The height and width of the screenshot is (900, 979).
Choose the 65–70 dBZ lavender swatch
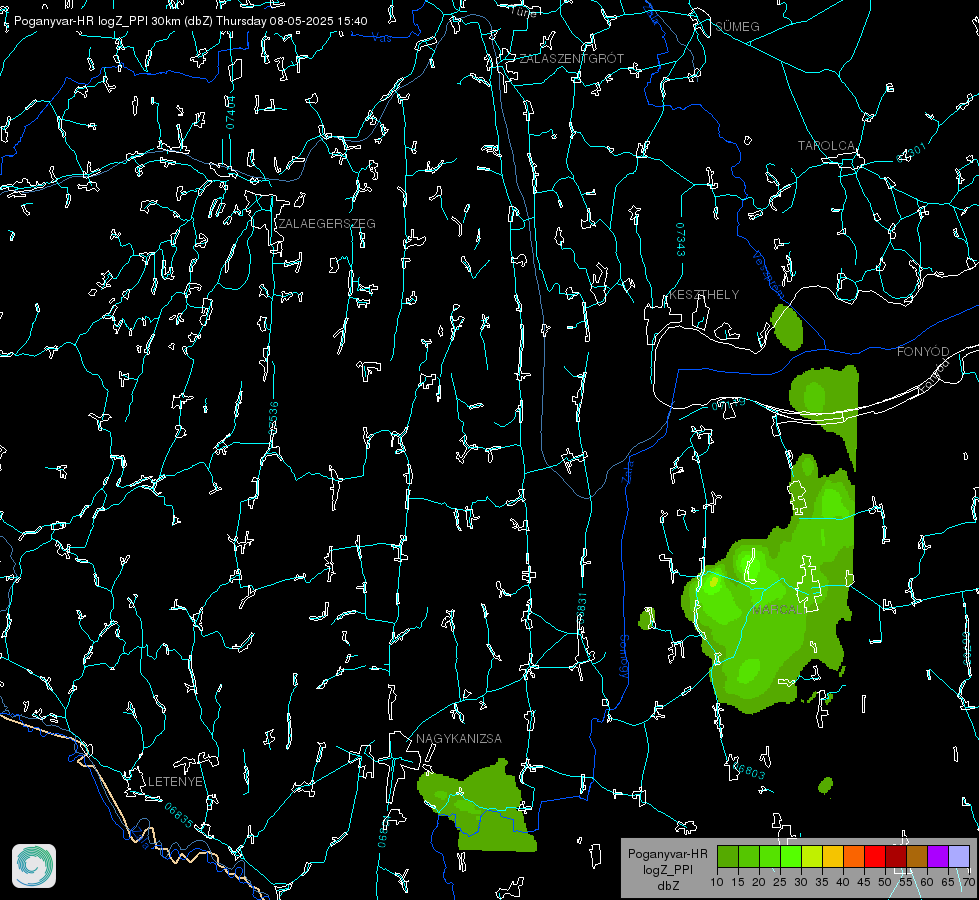(x=959, y=857)
